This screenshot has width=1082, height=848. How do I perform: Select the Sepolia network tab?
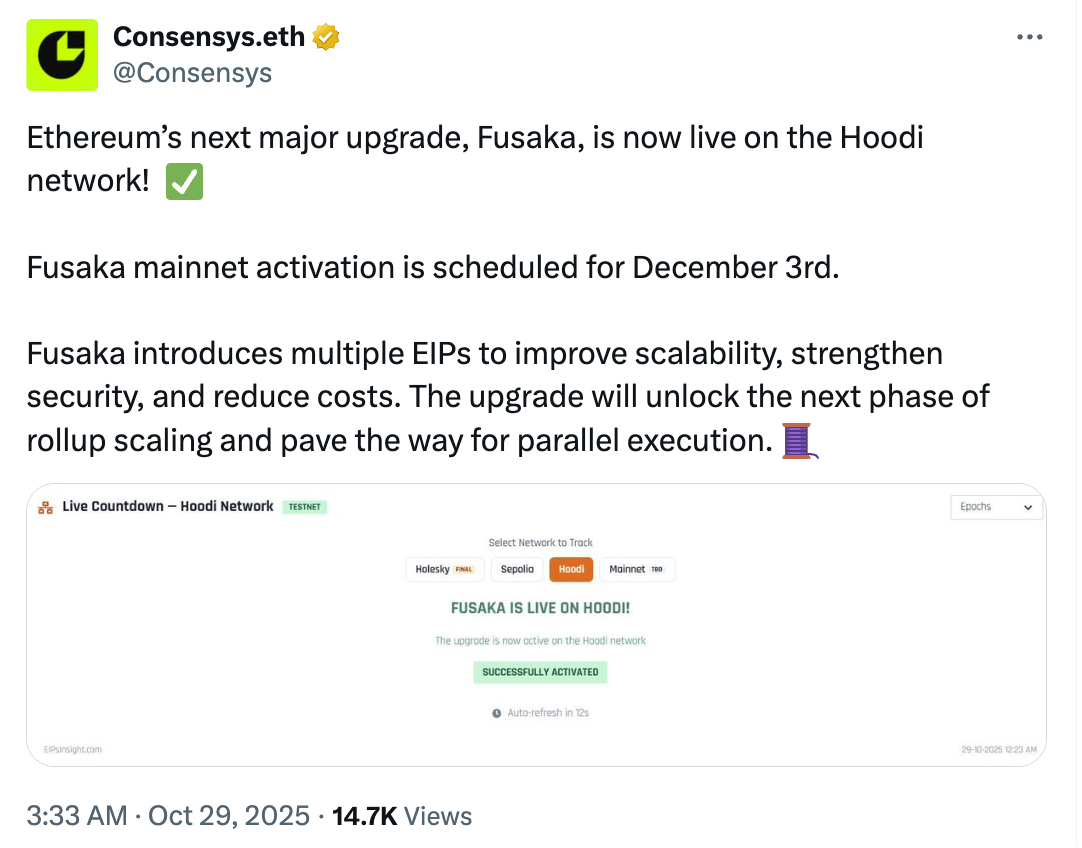(x=518, y=570)
